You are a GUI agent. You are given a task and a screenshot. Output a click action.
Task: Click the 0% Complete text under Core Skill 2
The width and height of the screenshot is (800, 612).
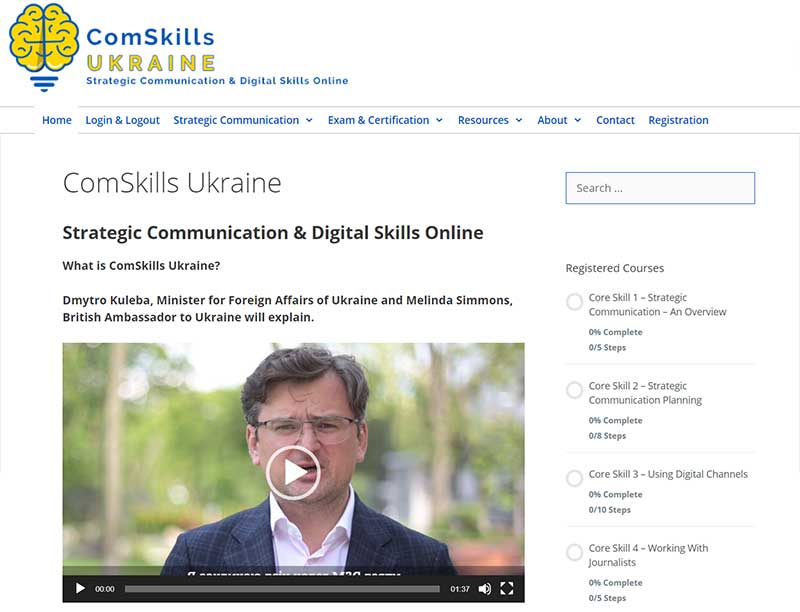(615, 421)
